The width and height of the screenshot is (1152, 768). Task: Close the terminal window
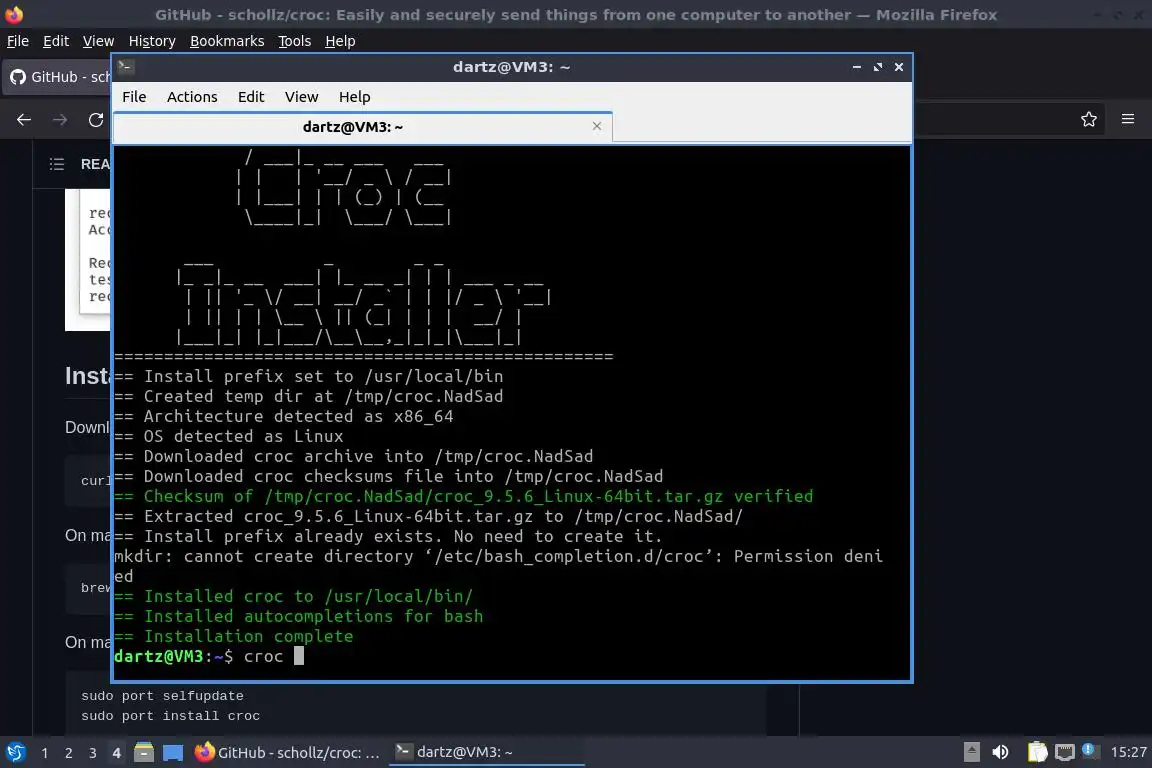tap(899, 67)
